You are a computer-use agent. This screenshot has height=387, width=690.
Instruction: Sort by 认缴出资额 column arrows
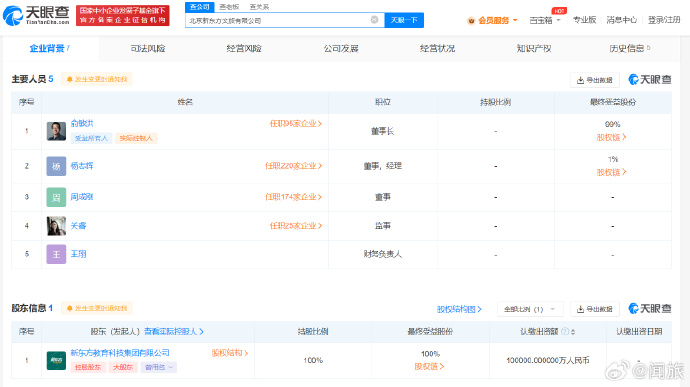tap(573, 332)
